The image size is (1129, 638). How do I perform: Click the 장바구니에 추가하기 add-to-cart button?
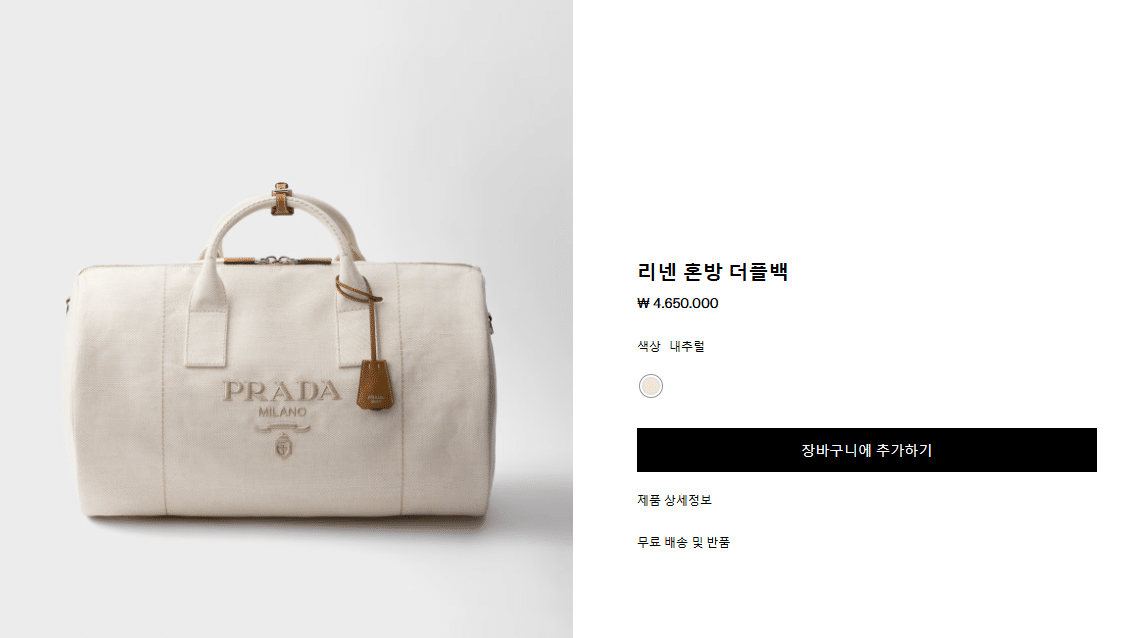tap(866, 450)
